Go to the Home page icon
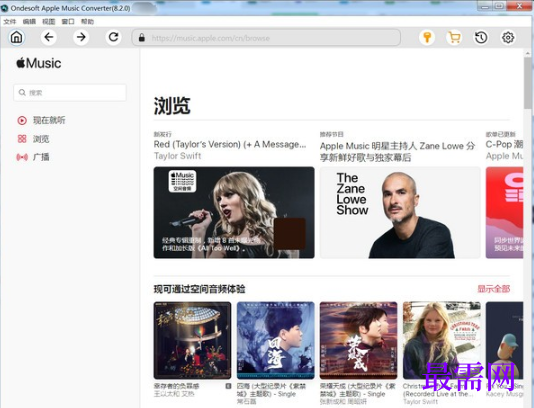This screenshot has width=534, height=408. coord(16,37)
